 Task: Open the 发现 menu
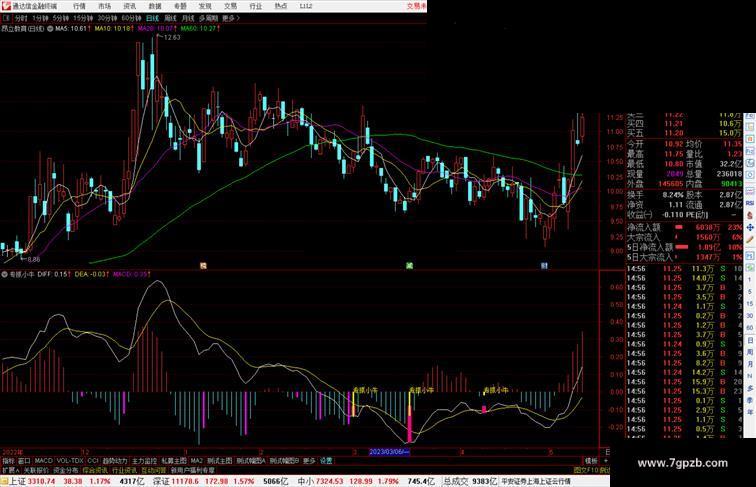coord(205,6)
